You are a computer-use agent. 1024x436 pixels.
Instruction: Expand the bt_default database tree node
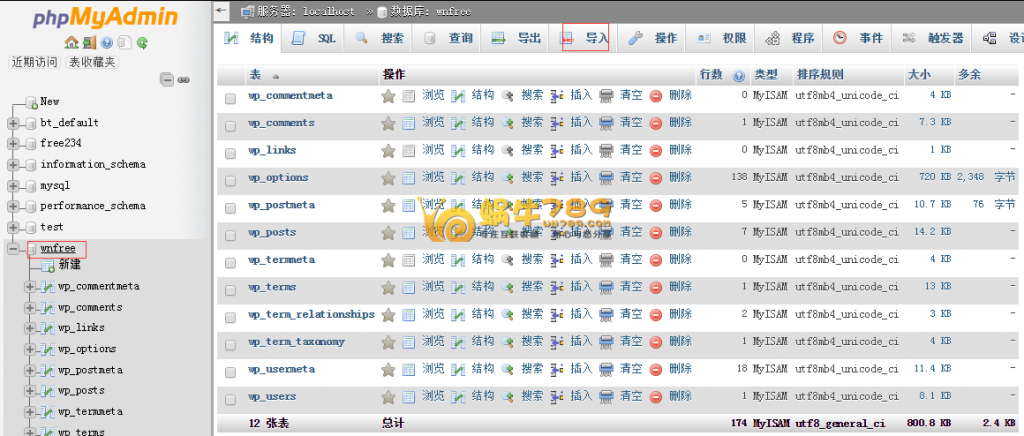coord(14,123)
